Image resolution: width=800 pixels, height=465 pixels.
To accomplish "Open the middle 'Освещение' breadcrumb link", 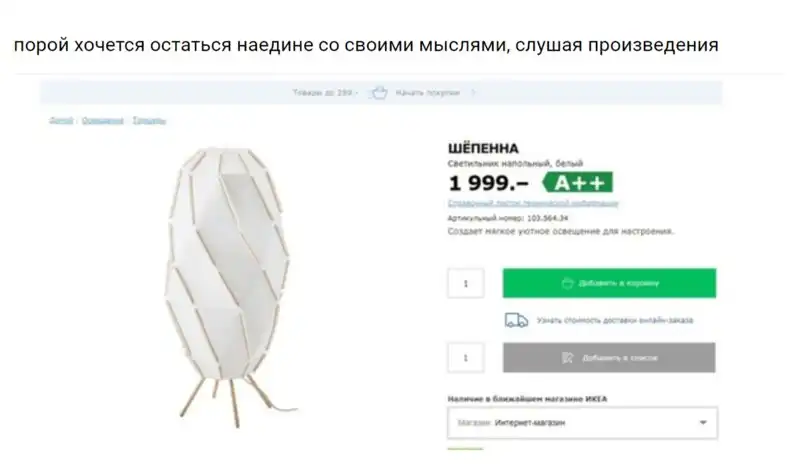I will 103,120.
